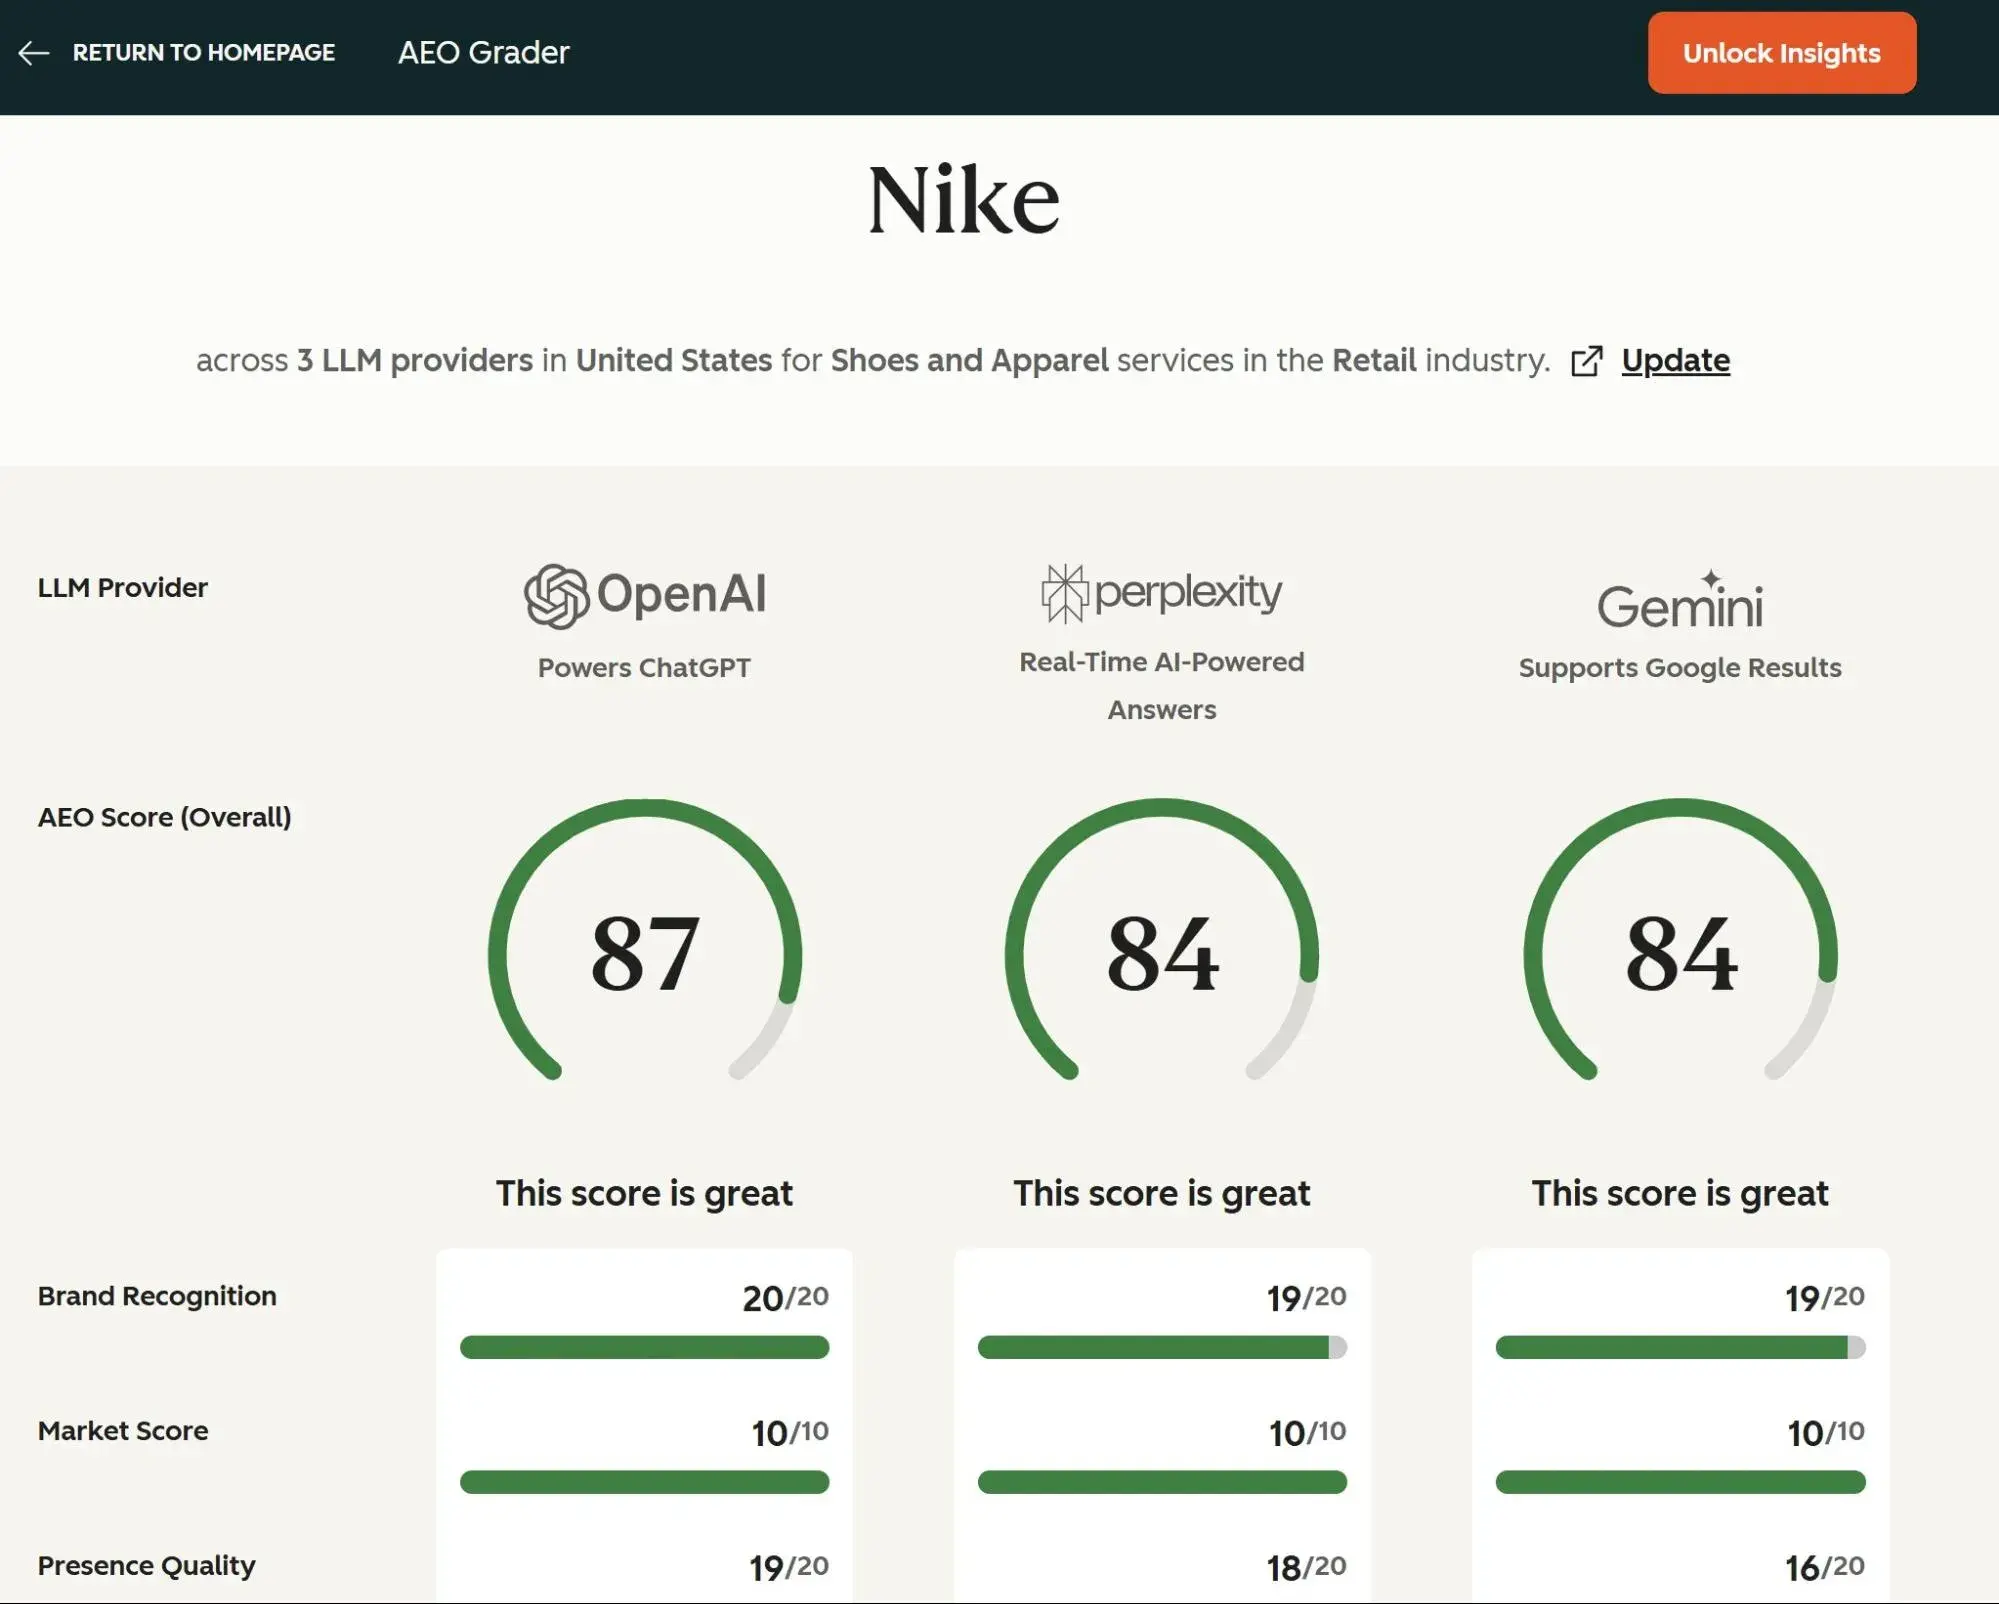Click OpenAI's Market Score progress bar
The height and width of the screenshot is (1604, 1999).
644,1482
